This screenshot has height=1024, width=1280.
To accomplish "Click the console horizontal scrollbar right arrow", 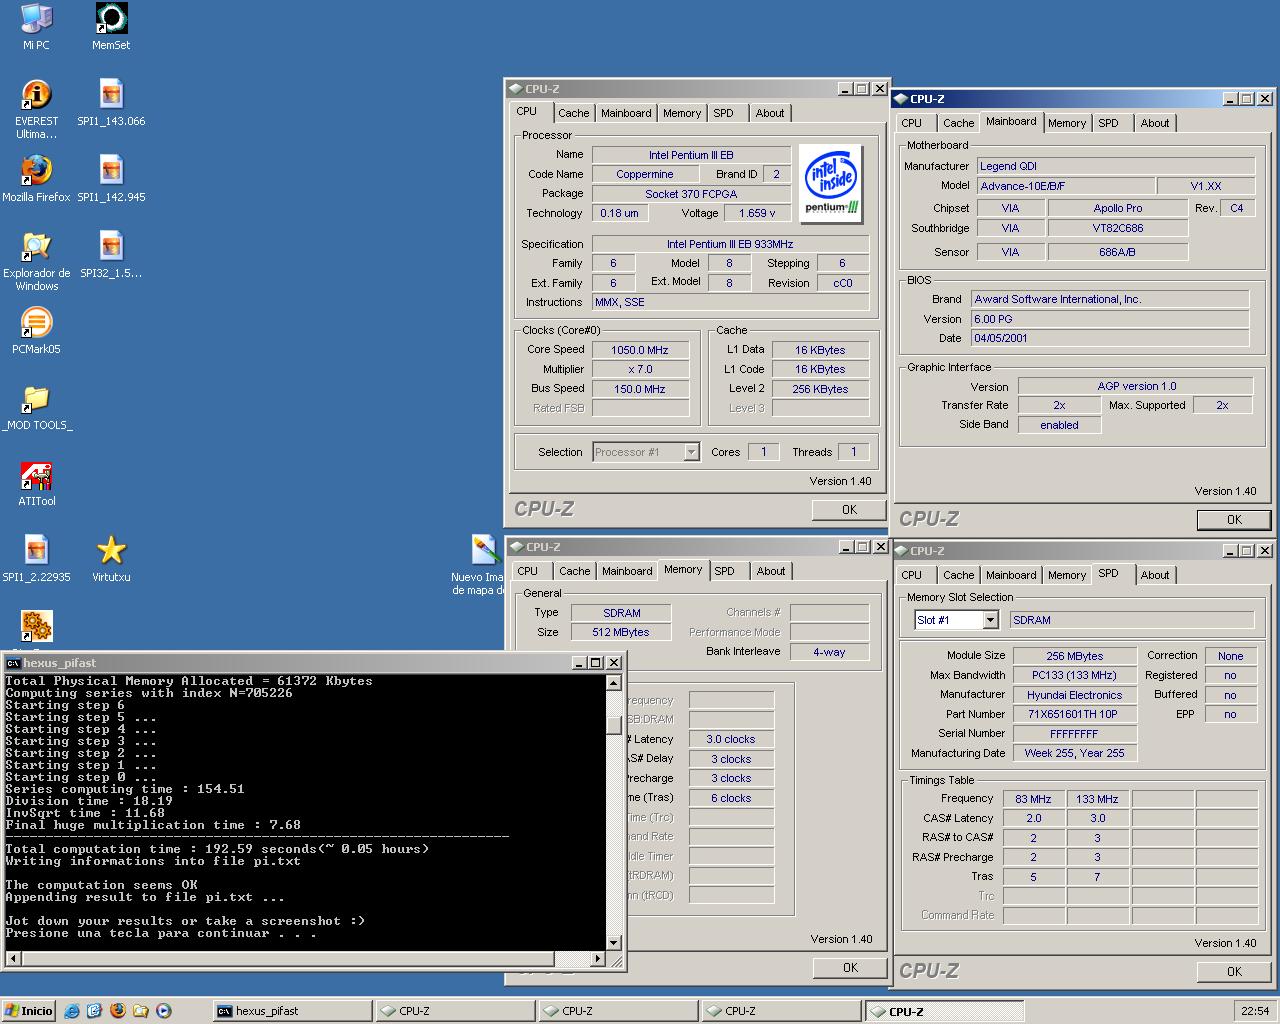I will point(598,958).
